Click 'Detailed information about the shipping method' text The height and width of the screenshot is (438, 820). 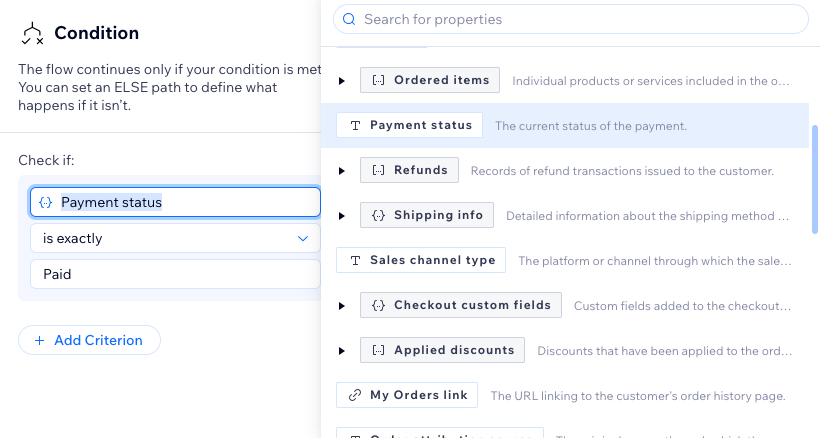(x=647, y=216)
